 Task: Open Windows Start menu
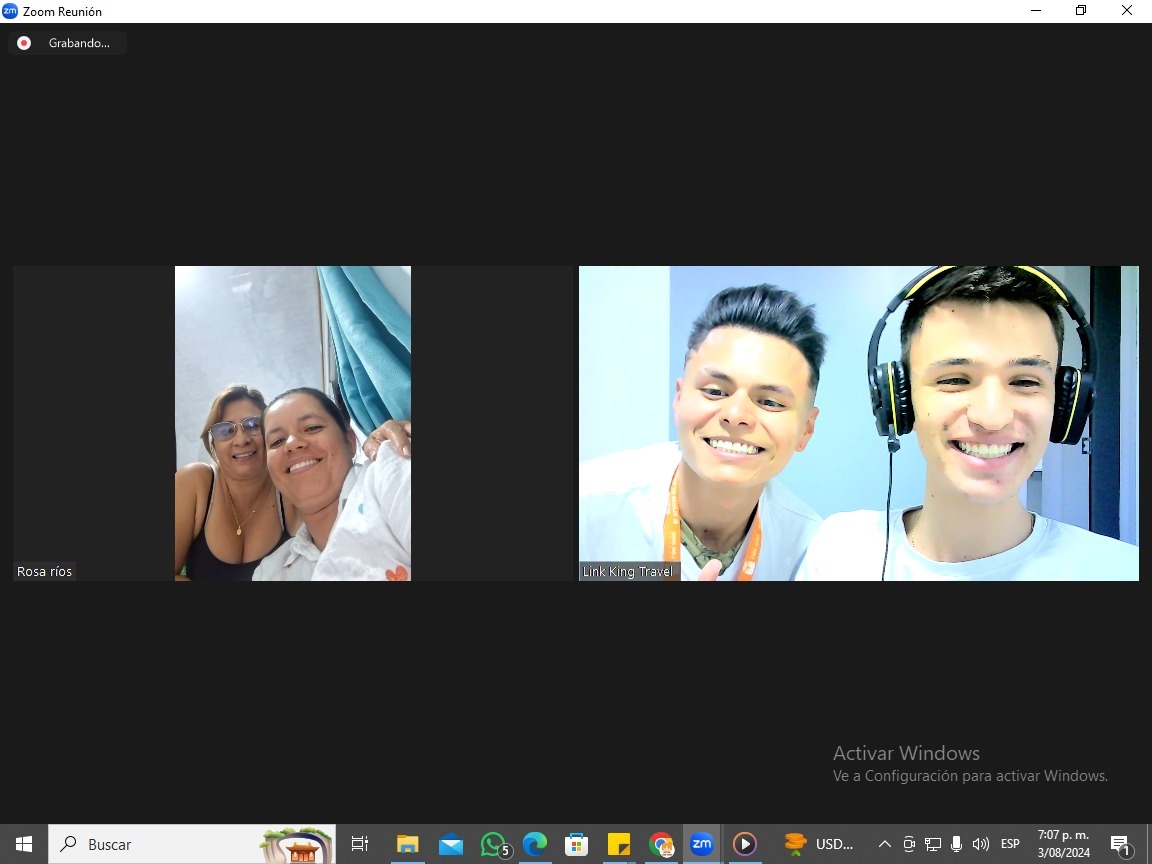tap(24, 844)
